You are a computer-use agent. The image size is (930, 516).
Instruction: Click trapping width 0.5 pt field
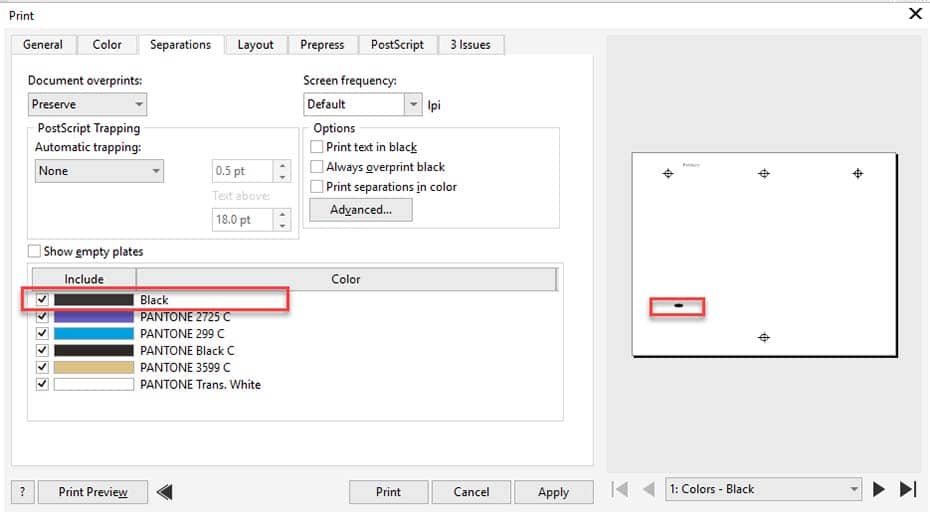point(243,171)
